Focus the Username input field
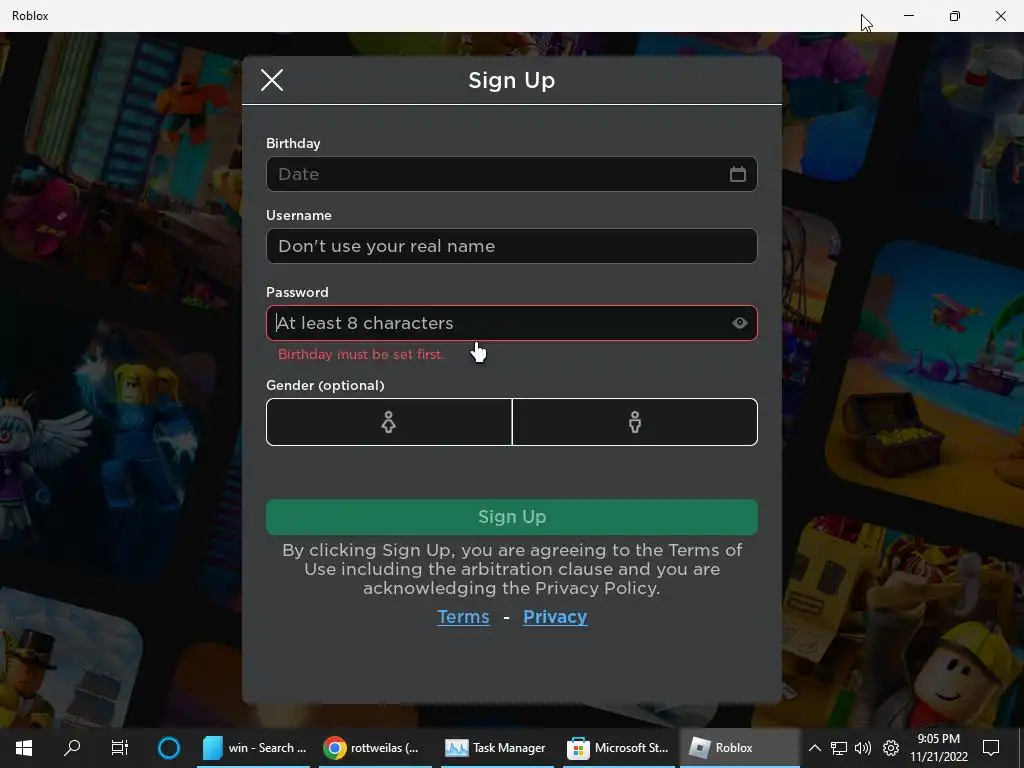 point(511,246)
